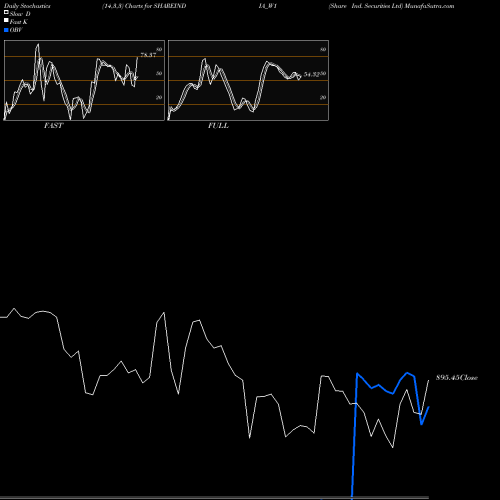The image size is (500, 500).
Task: Click the Fast K legend swatch
Action: [6, 20]
